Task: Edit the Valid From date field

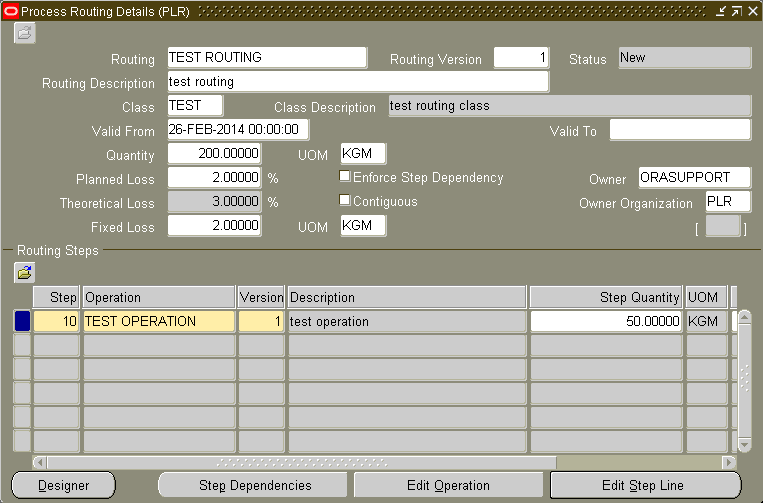Action: click(x=238, y=129)
